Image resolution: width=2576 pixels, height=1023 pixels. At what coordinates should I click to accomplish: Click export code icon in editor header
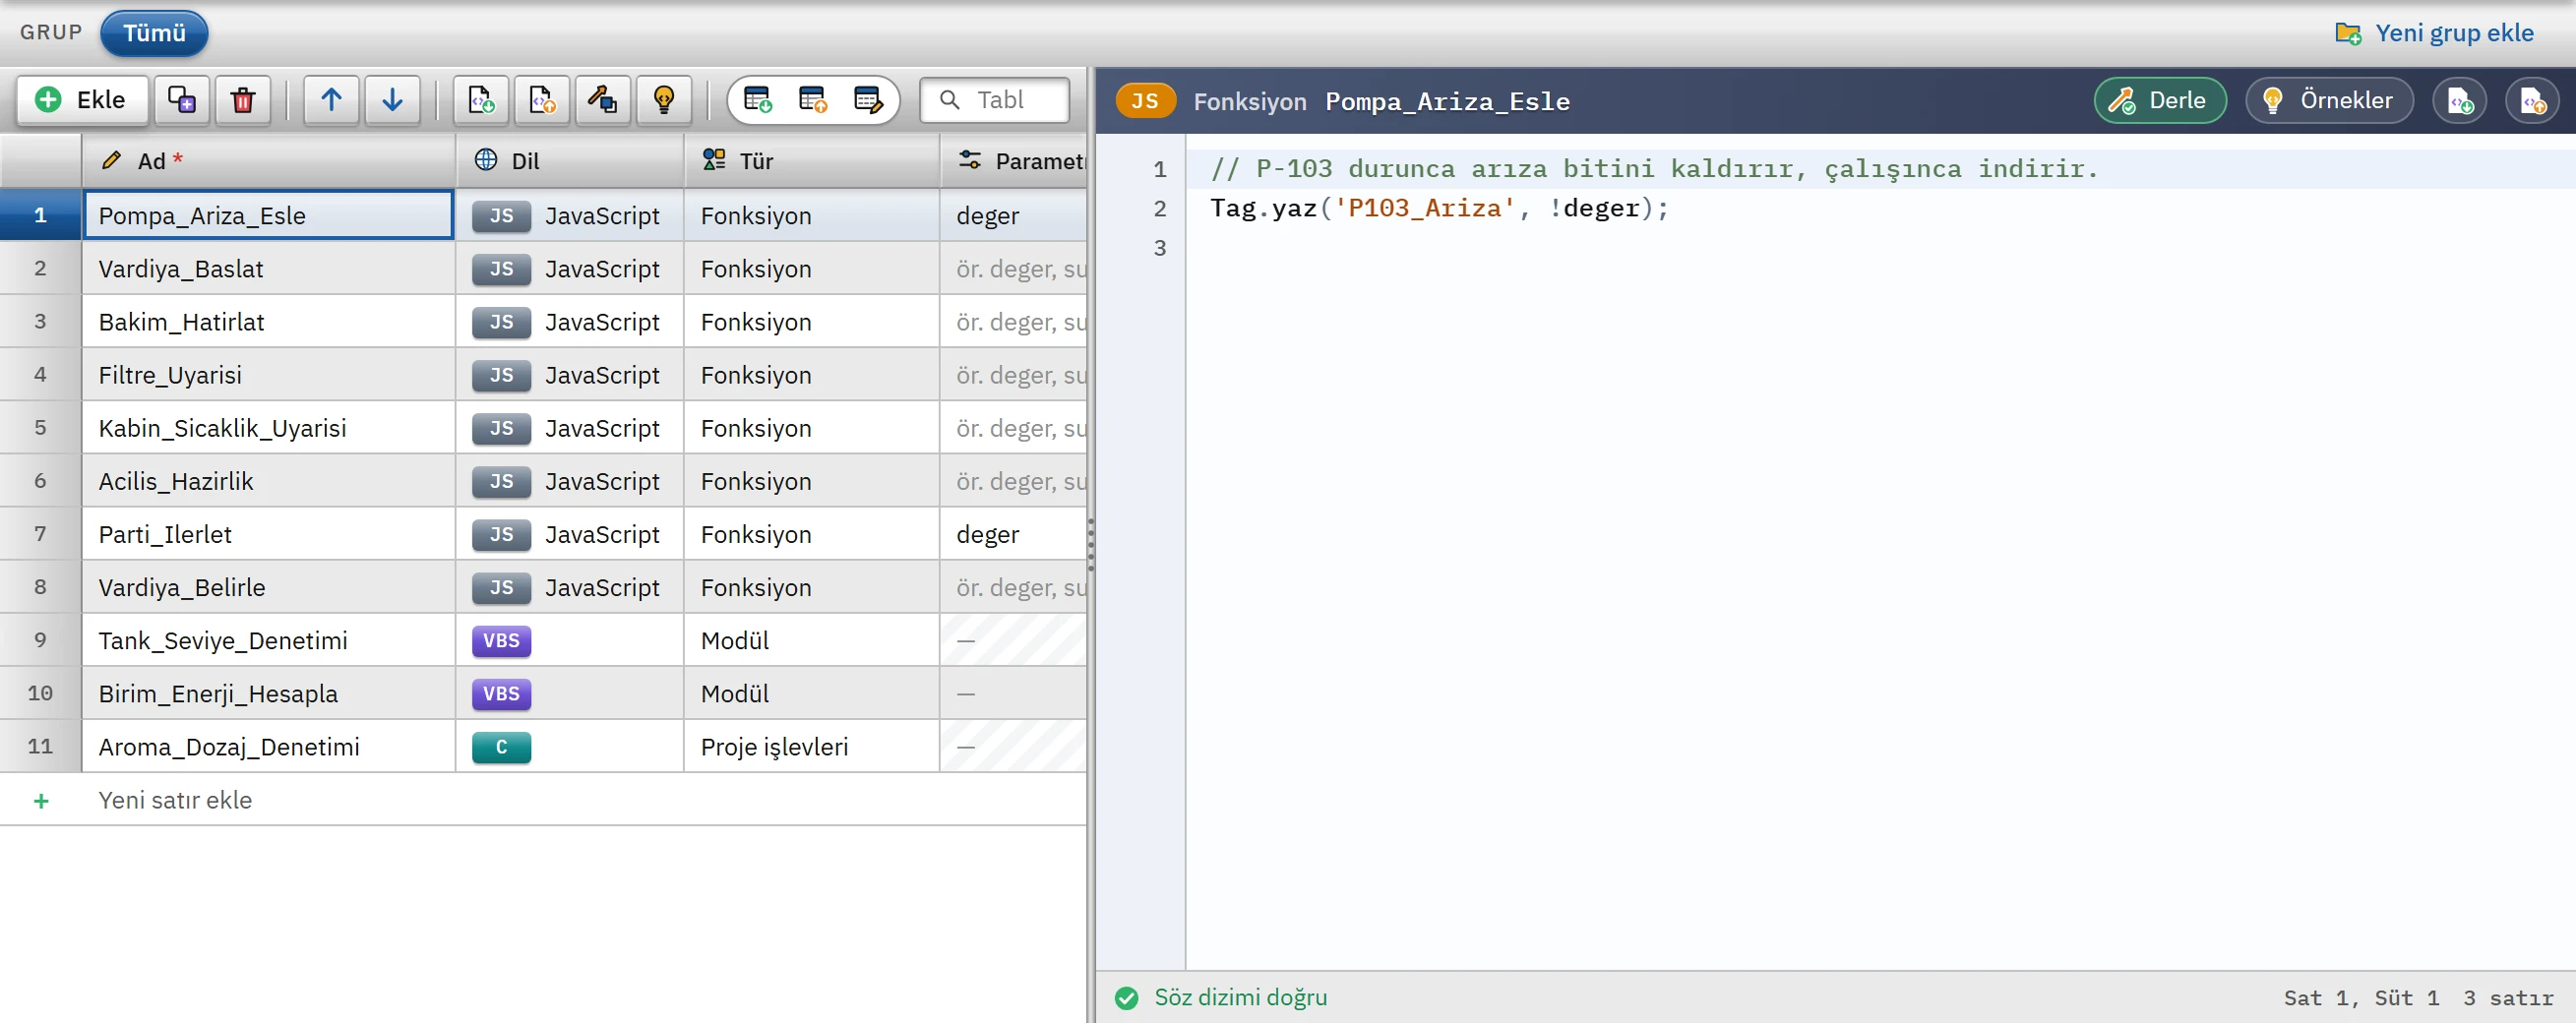pyautogui.click(x=2532, y=101)
